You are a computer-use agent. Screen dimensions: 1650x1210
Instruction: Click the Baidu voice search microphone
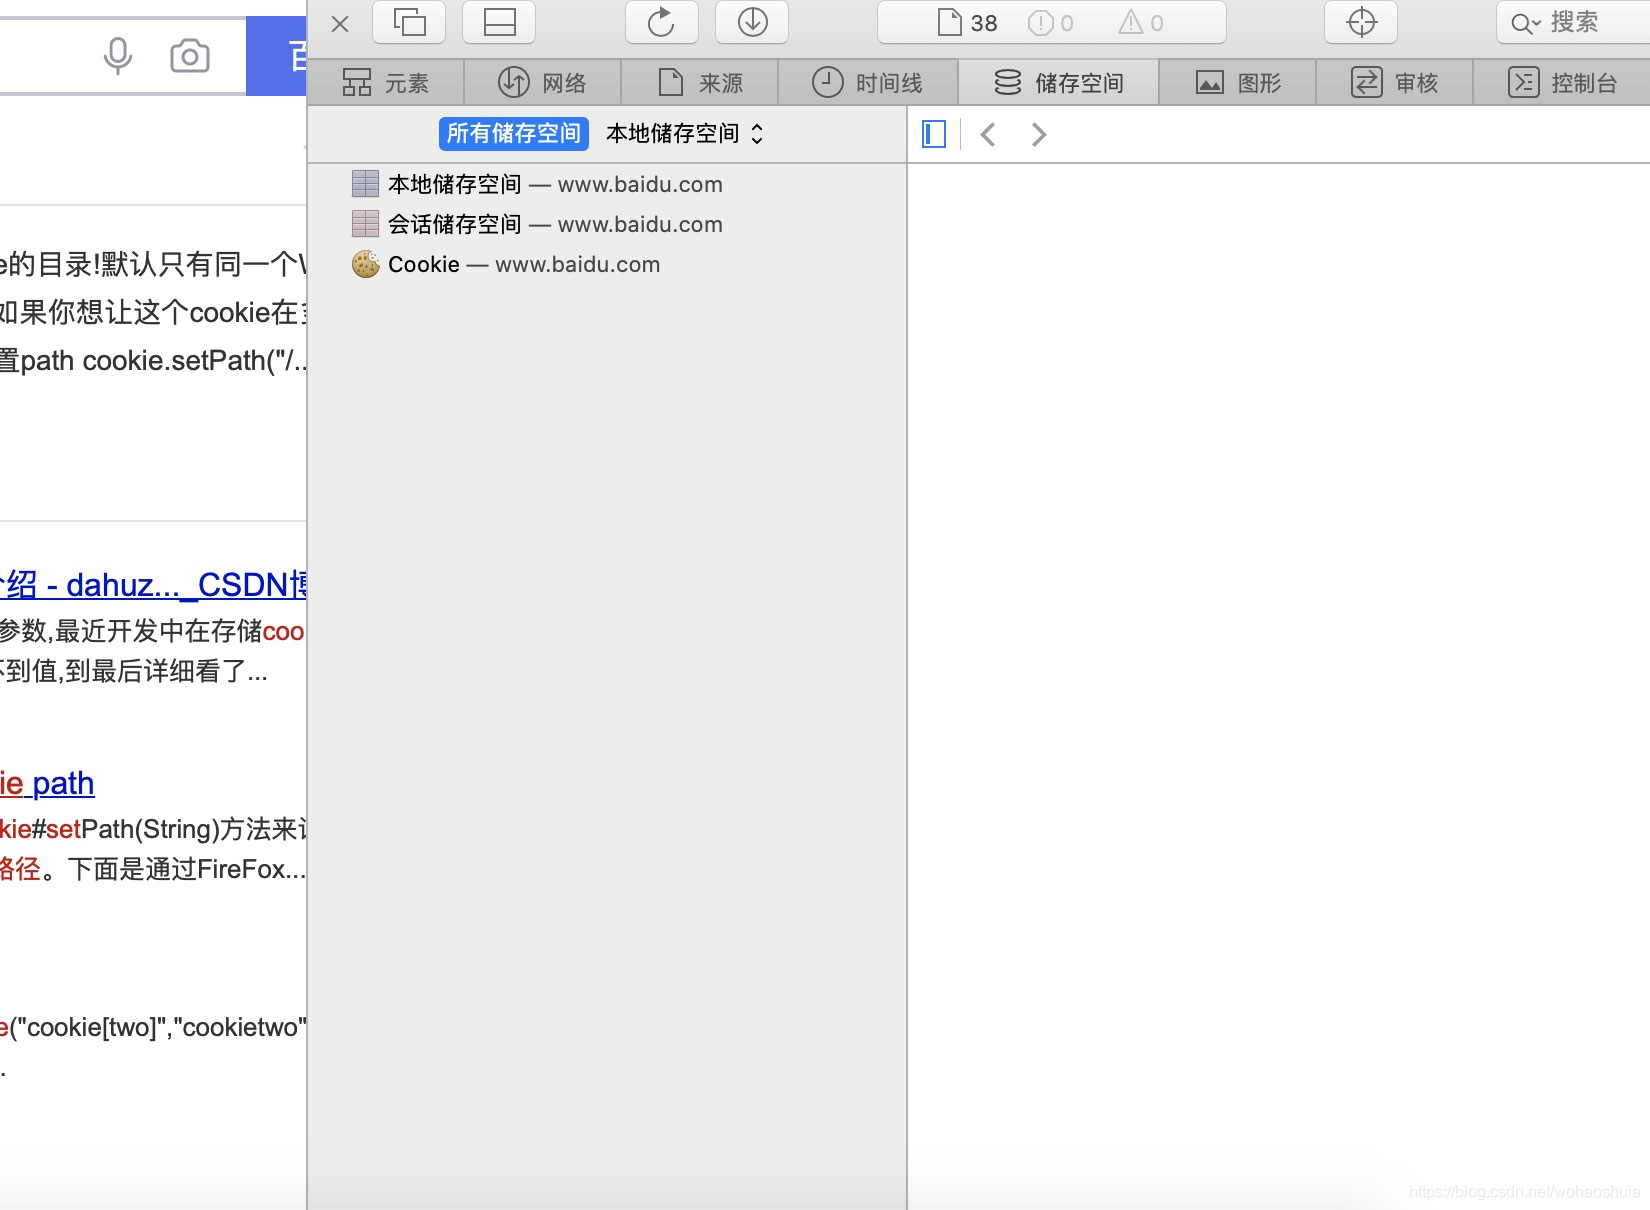[118, 56]
